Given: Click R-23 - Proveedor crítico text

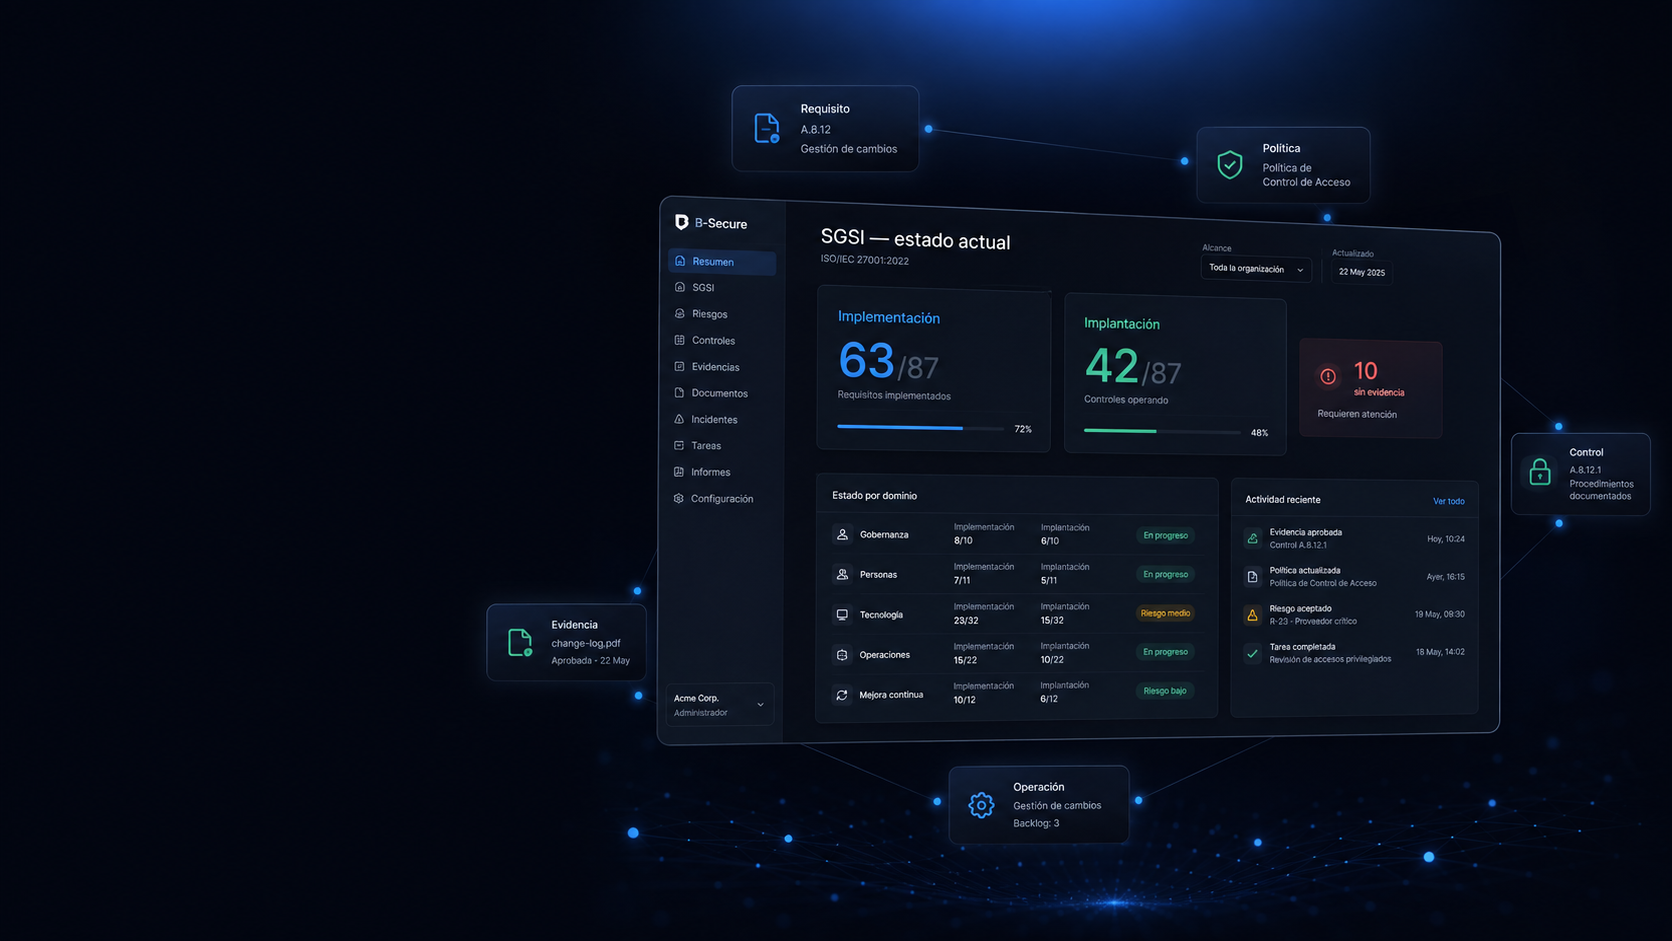Looking at the screenshot, I should click(x=1313, y=621).
